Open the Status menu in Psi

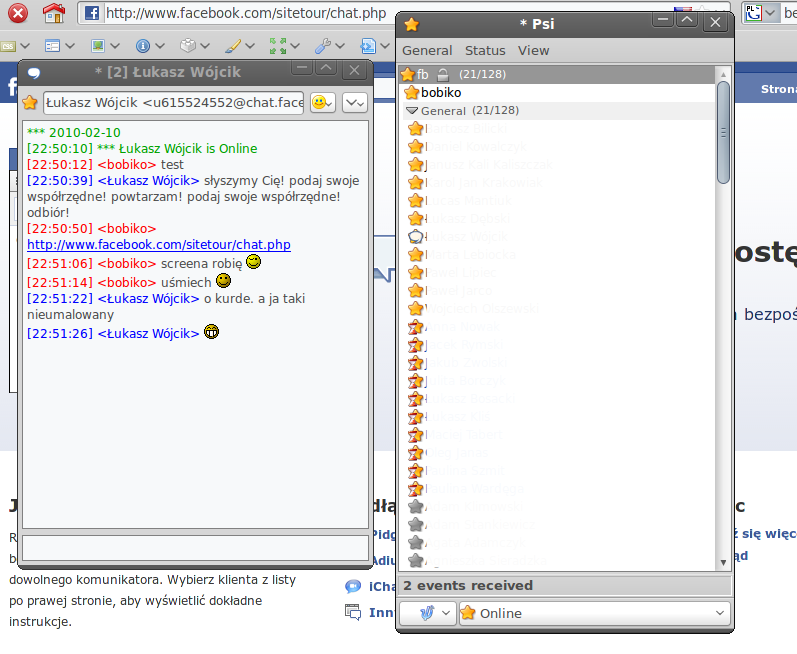485,50
